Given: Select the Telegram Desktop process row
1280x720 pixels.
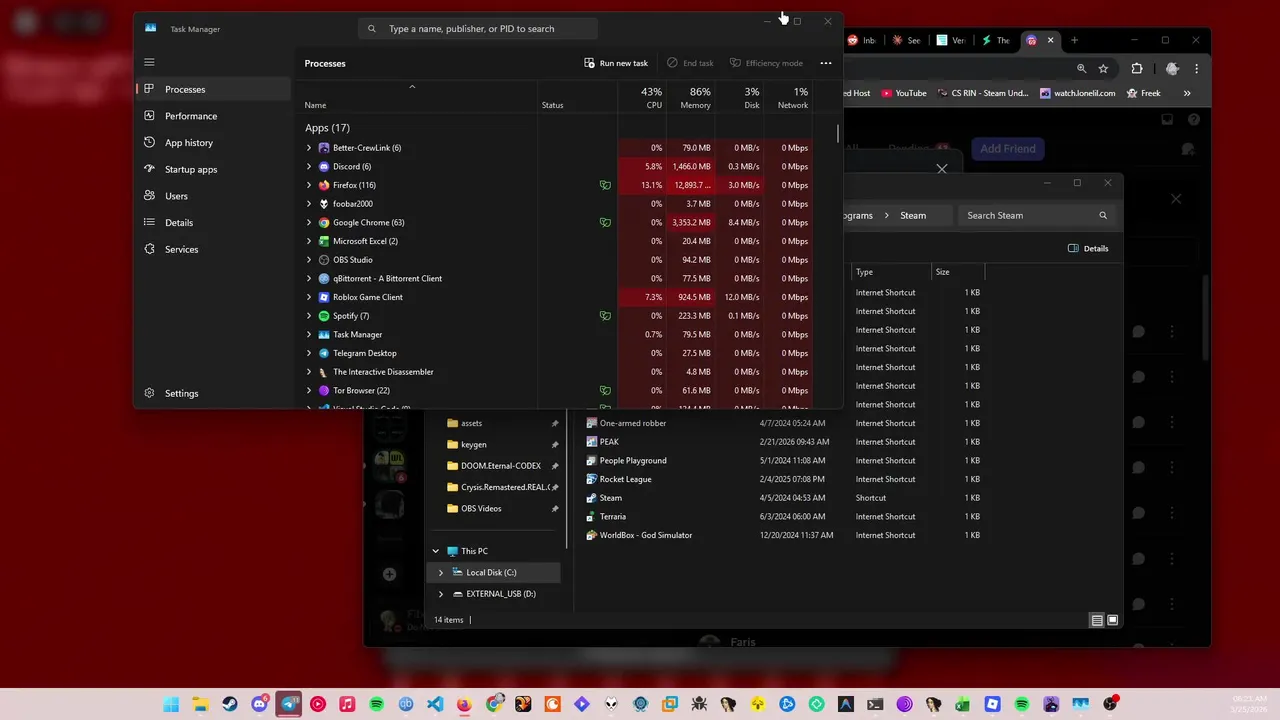Looking at the screenshot, I should pyautogui.click(x=558, y=353).
